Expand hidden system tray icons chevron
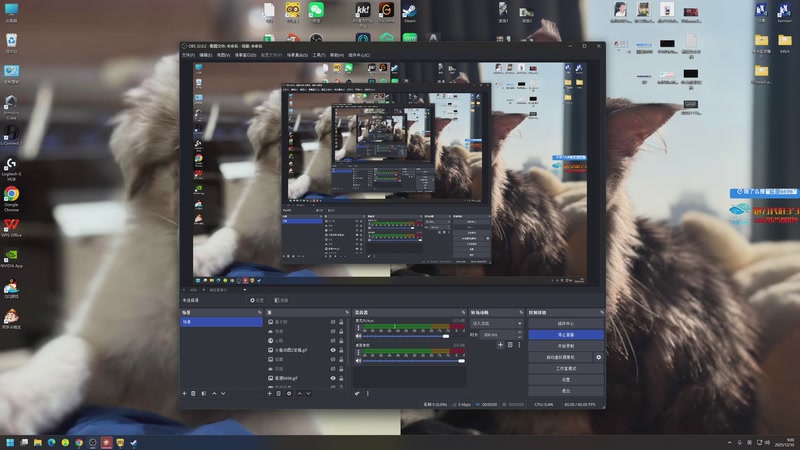Screen dimensions: 800x450 730,442
